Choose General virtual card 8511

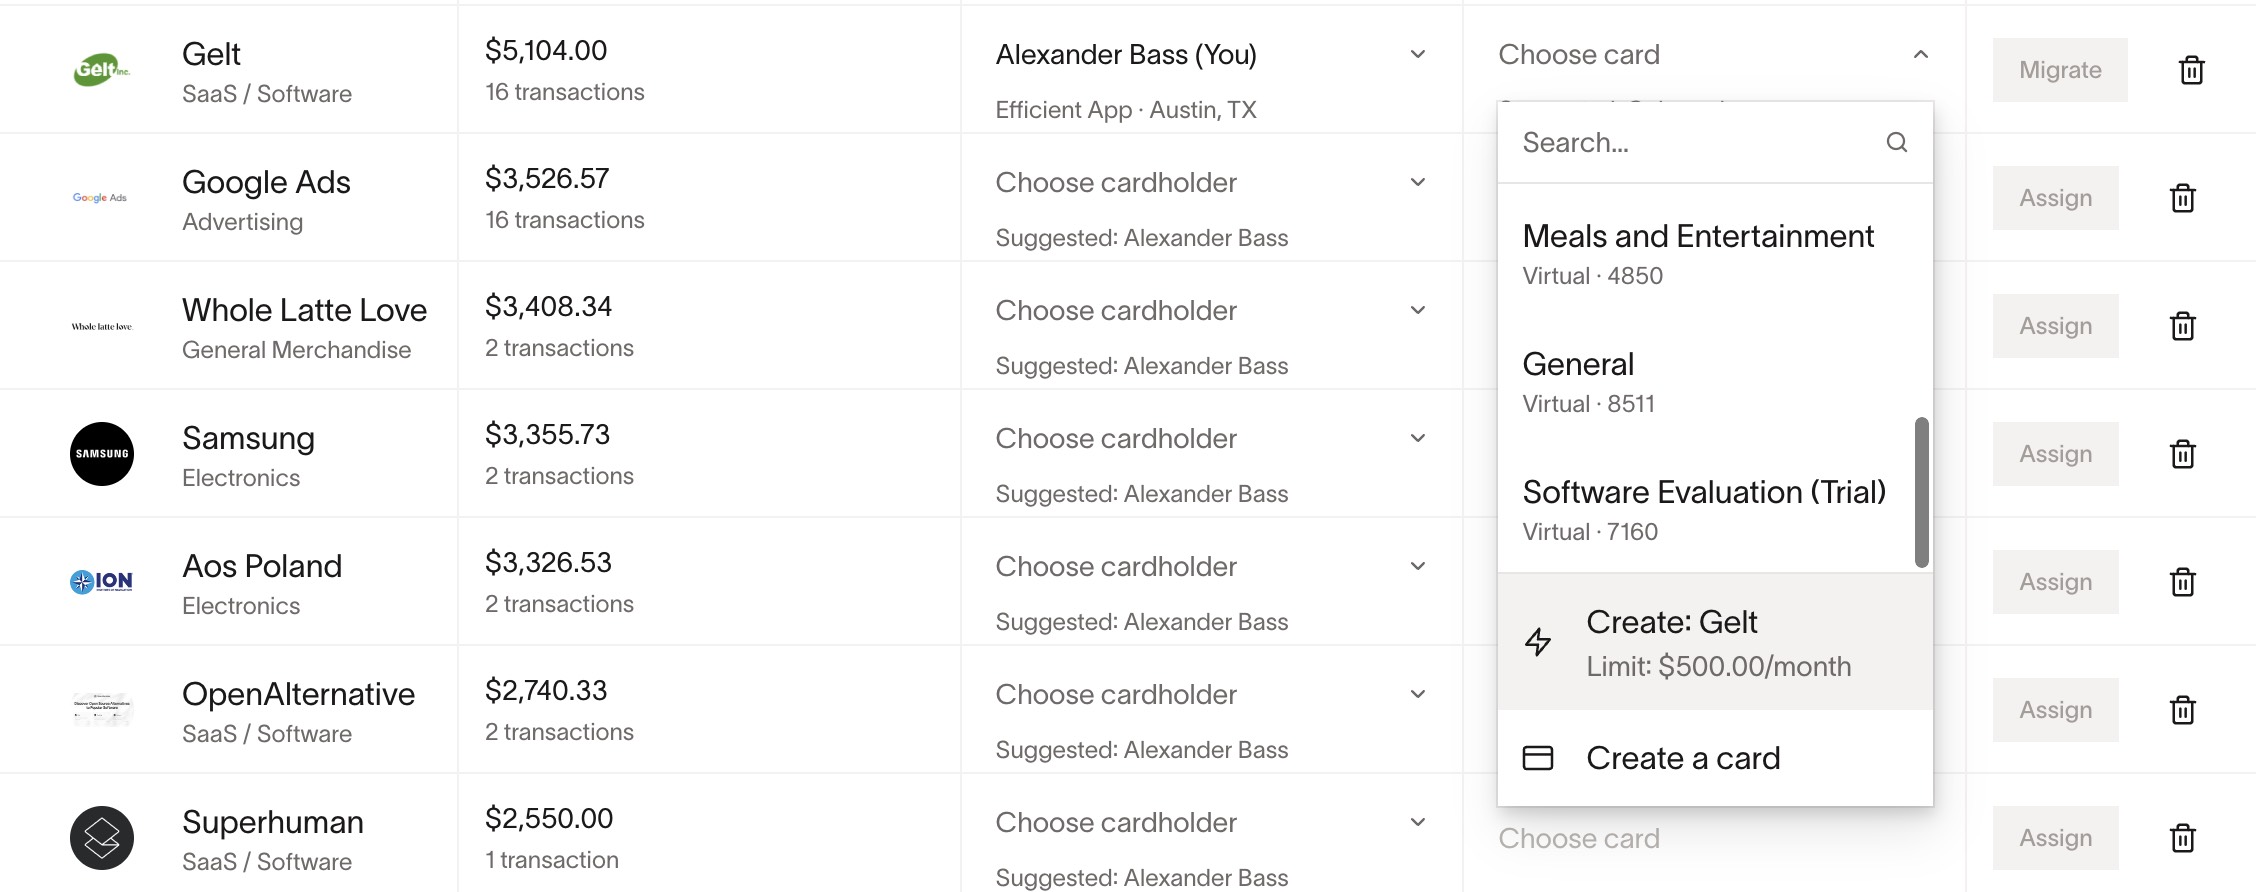click(x=1706, y=382)
